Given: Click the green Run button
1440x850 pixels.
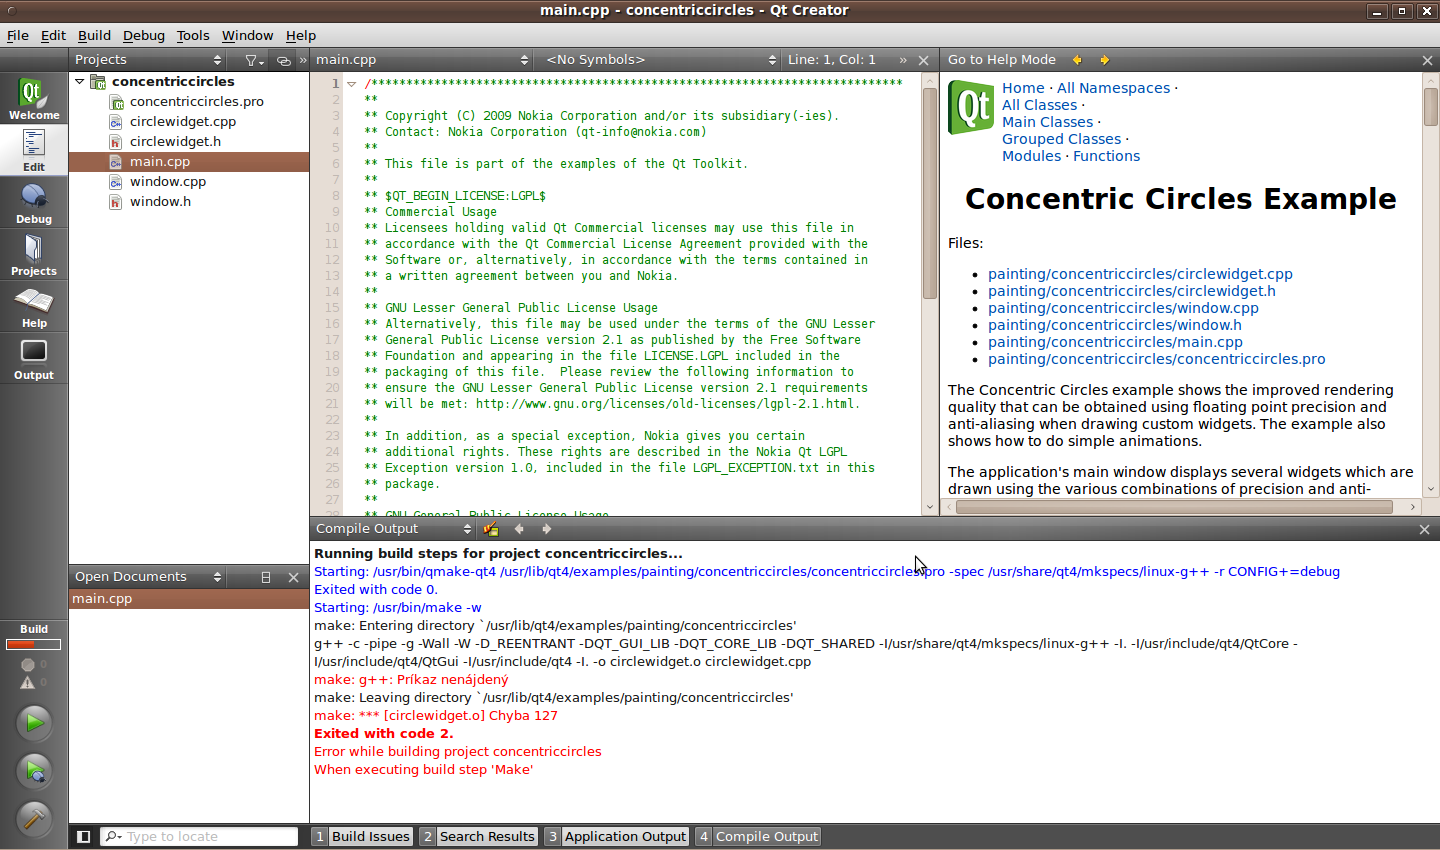Looking at the screenshot, I should pyautogui.click(x=34, y=722).
